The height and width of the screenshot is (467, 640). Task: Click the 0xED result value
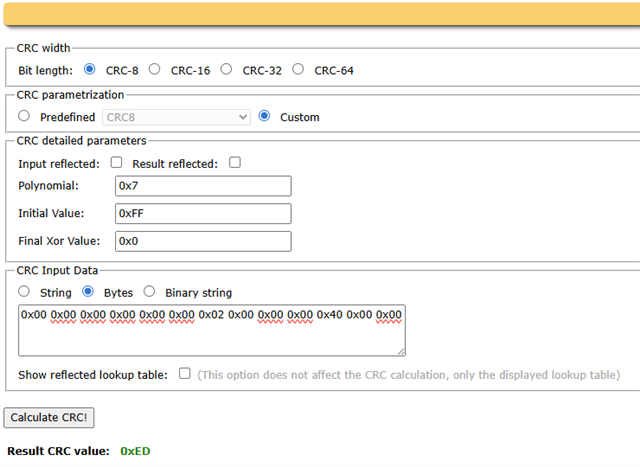(x=135, y=451)
